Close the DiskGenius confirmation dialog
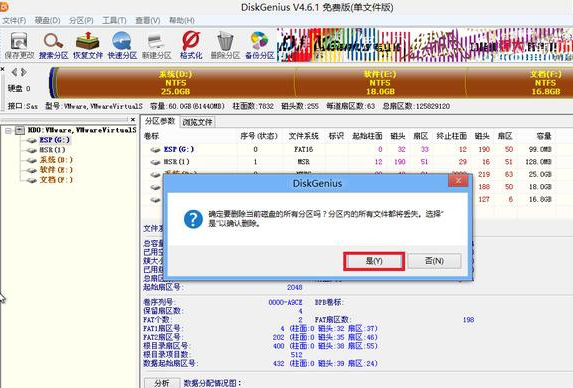This screenshot has width=573, height=388. click(x=458, y=180)
